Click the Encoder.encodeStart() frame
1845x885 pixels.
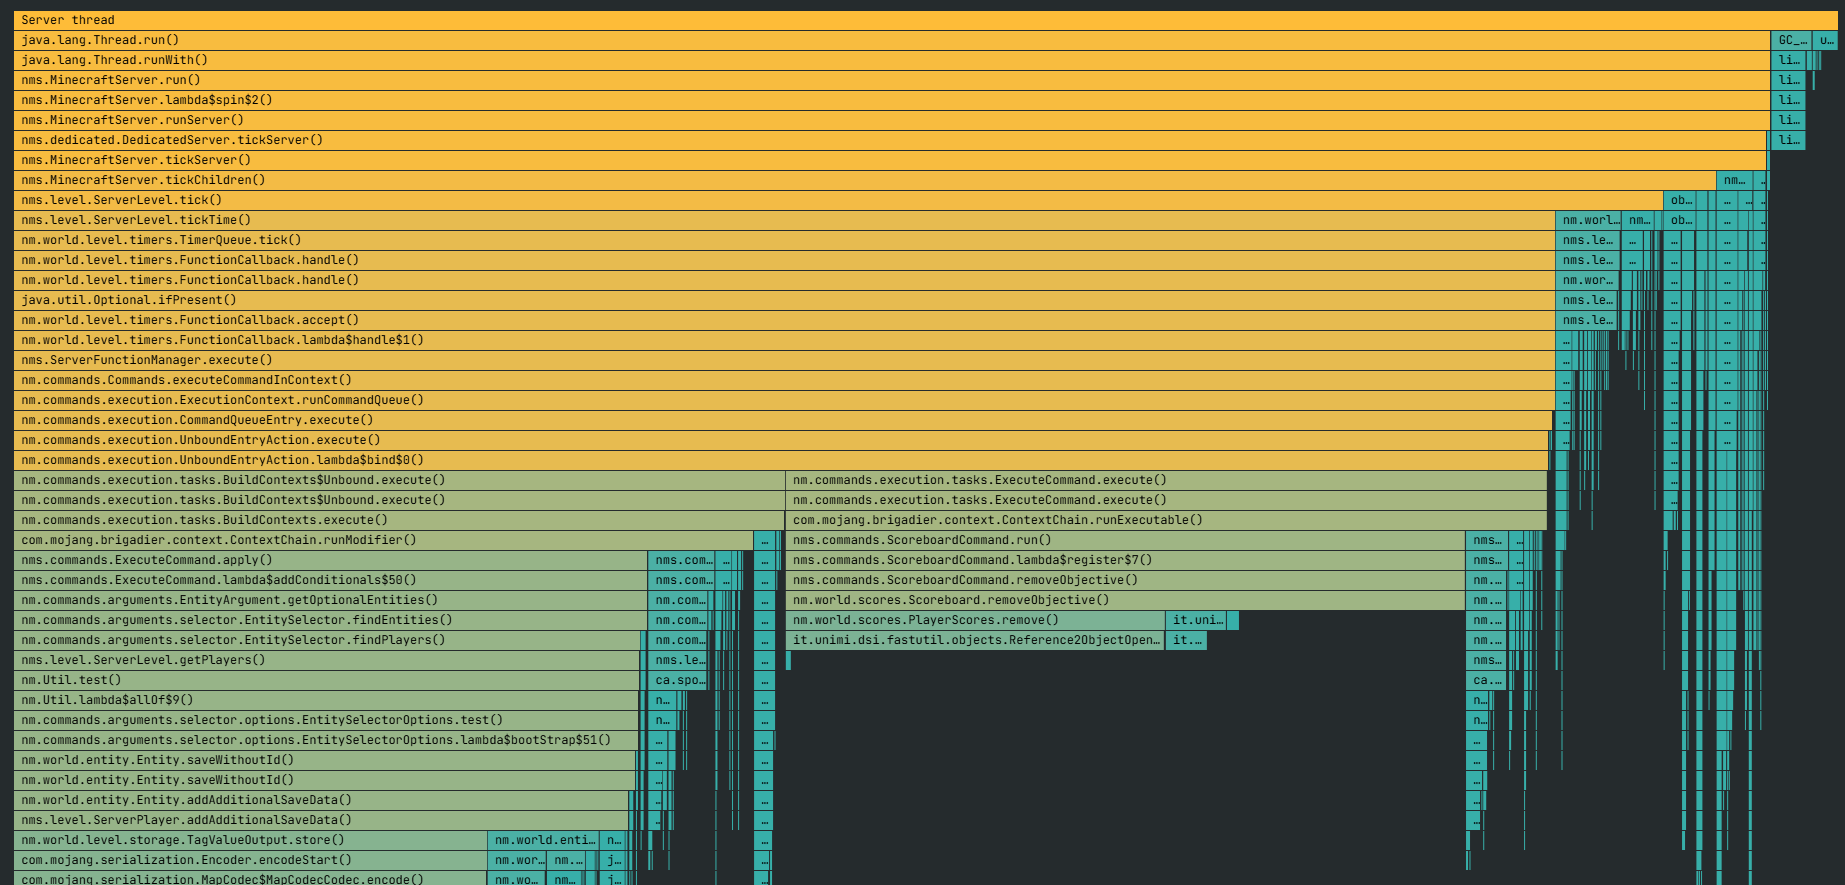click(x=250, y=860)
